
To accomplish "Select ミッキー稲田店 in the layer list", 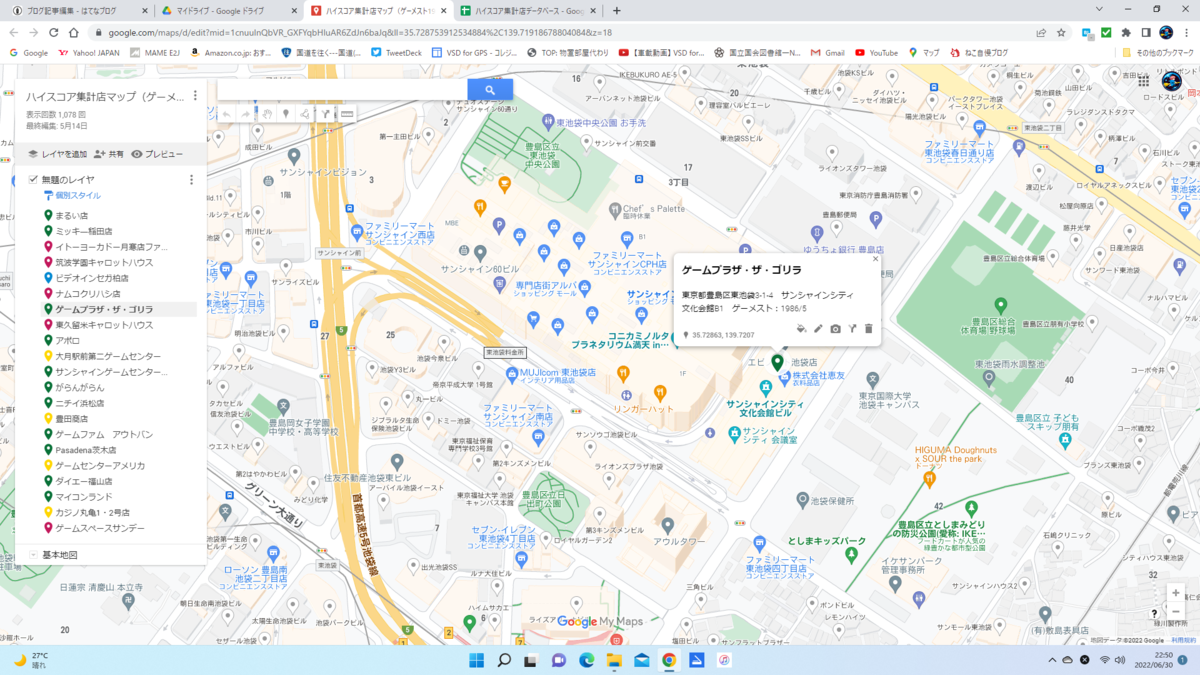I will (x=84, y=231).
